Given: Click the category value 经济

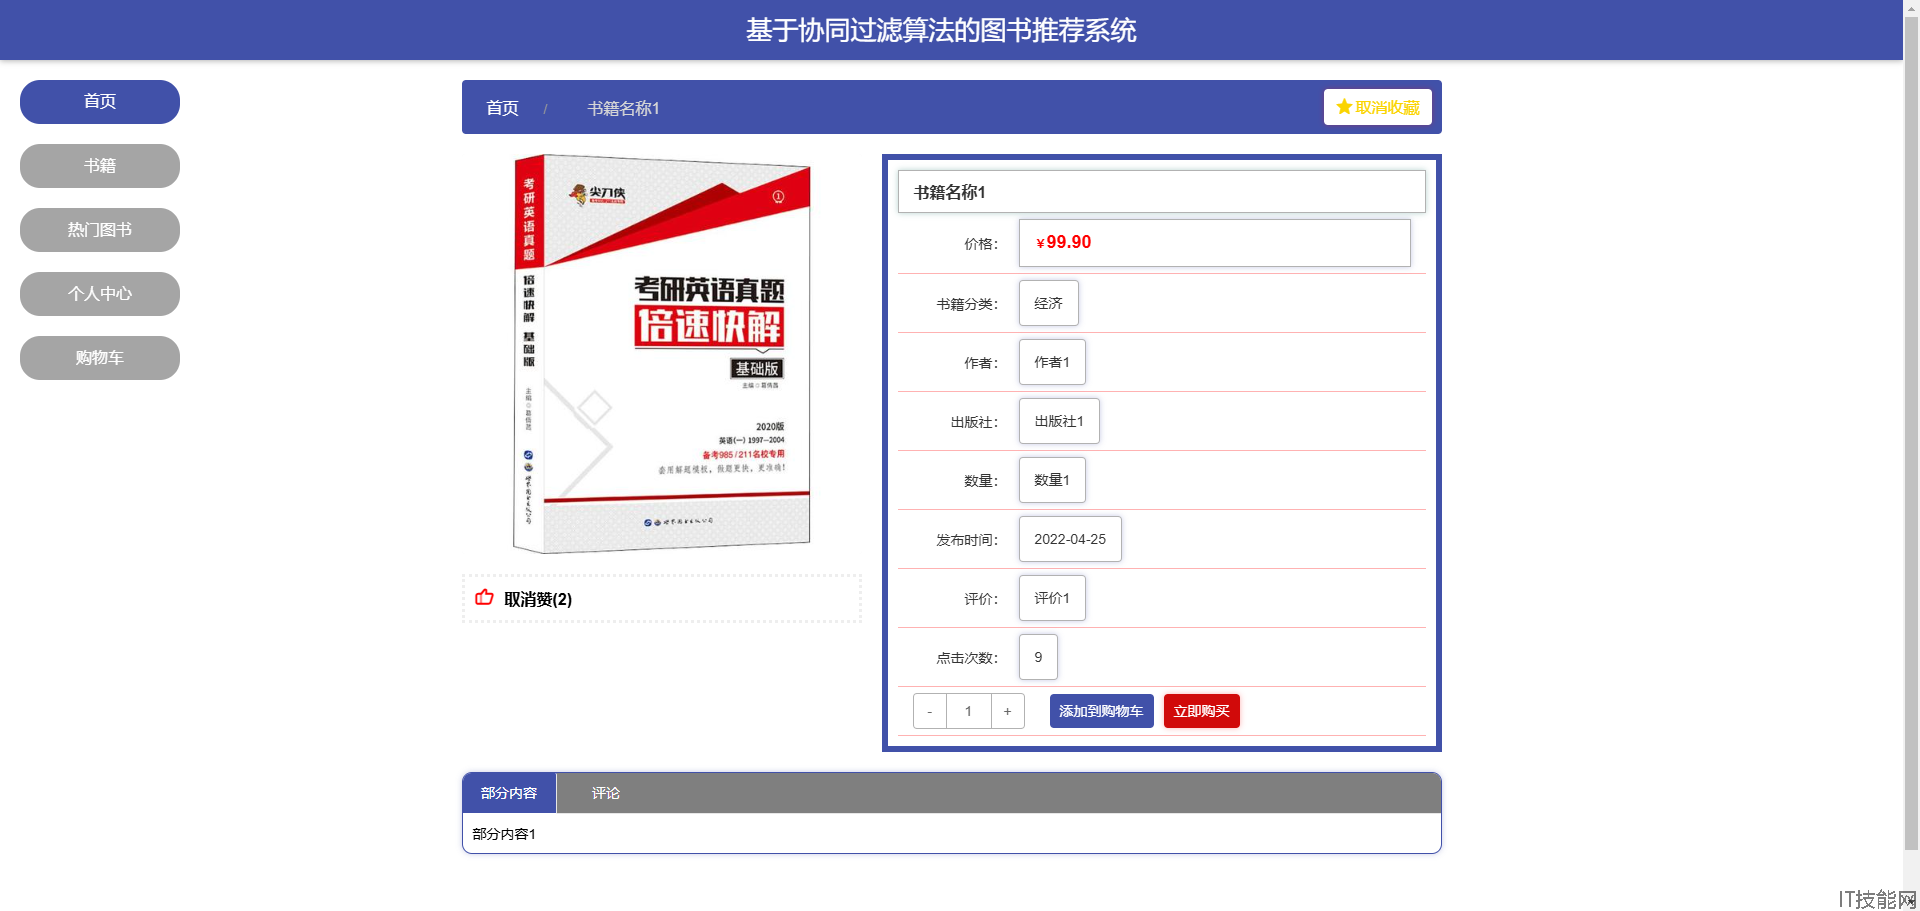Looking at the screenshot, I should pos(1049,303).
